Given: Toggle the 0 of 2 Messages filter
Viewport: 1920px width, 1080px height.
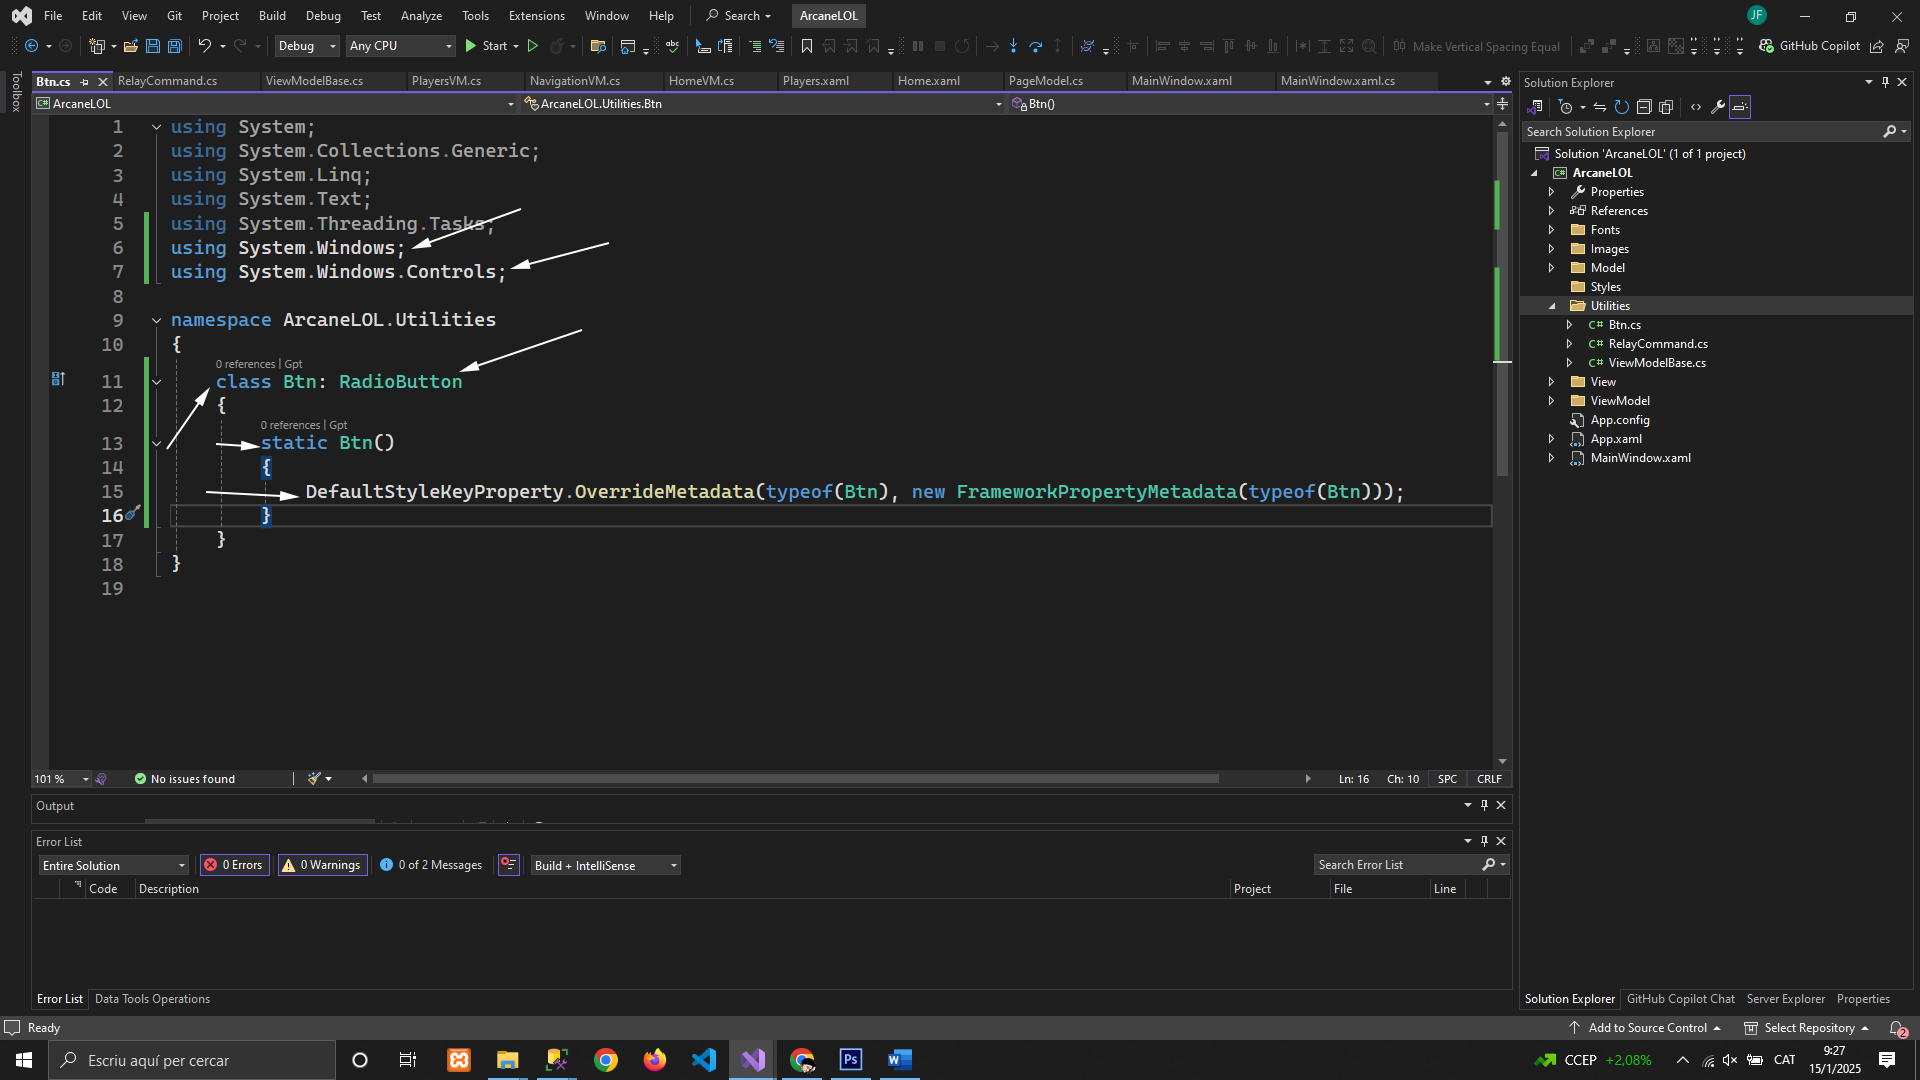Looking at the screenshot, I should pyautogui.click(x=431, y=865).
